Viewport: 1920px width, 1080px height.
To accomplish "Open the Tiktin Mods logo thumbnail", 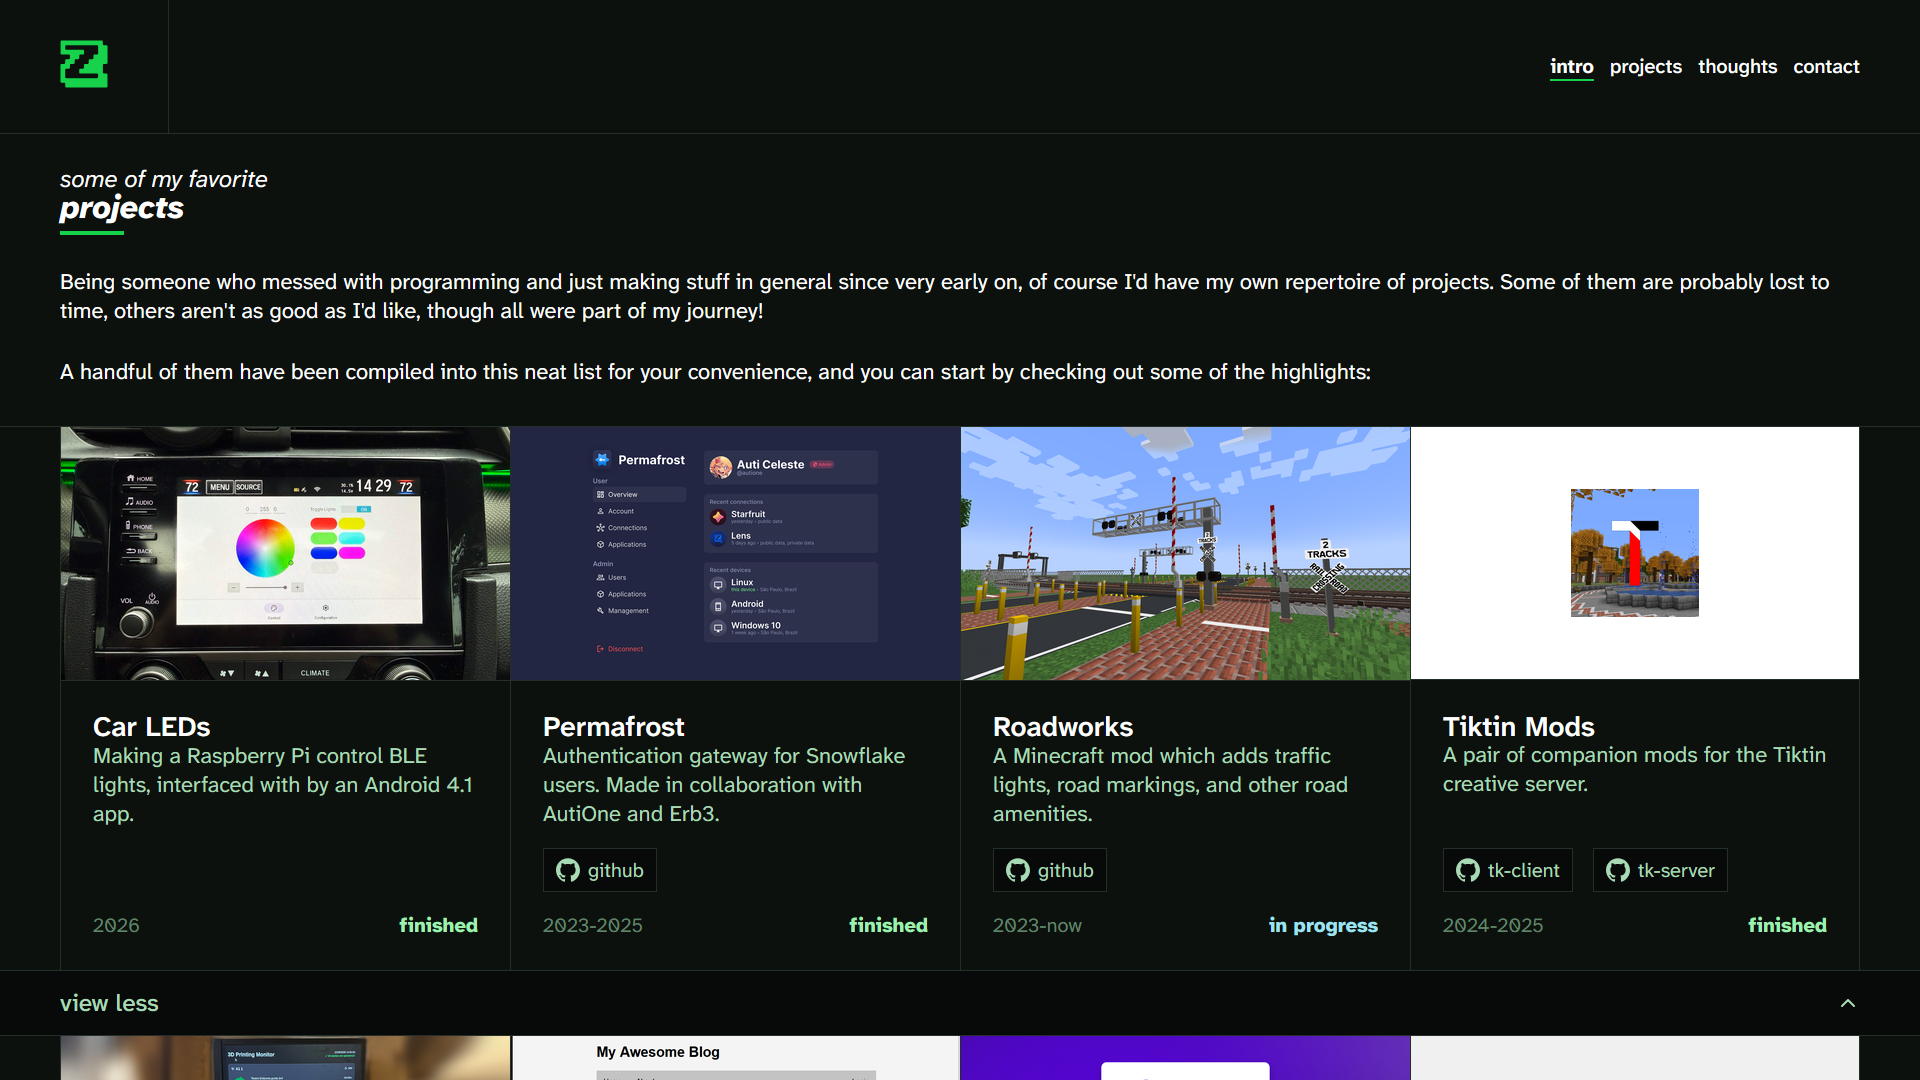I will 1635,554.
